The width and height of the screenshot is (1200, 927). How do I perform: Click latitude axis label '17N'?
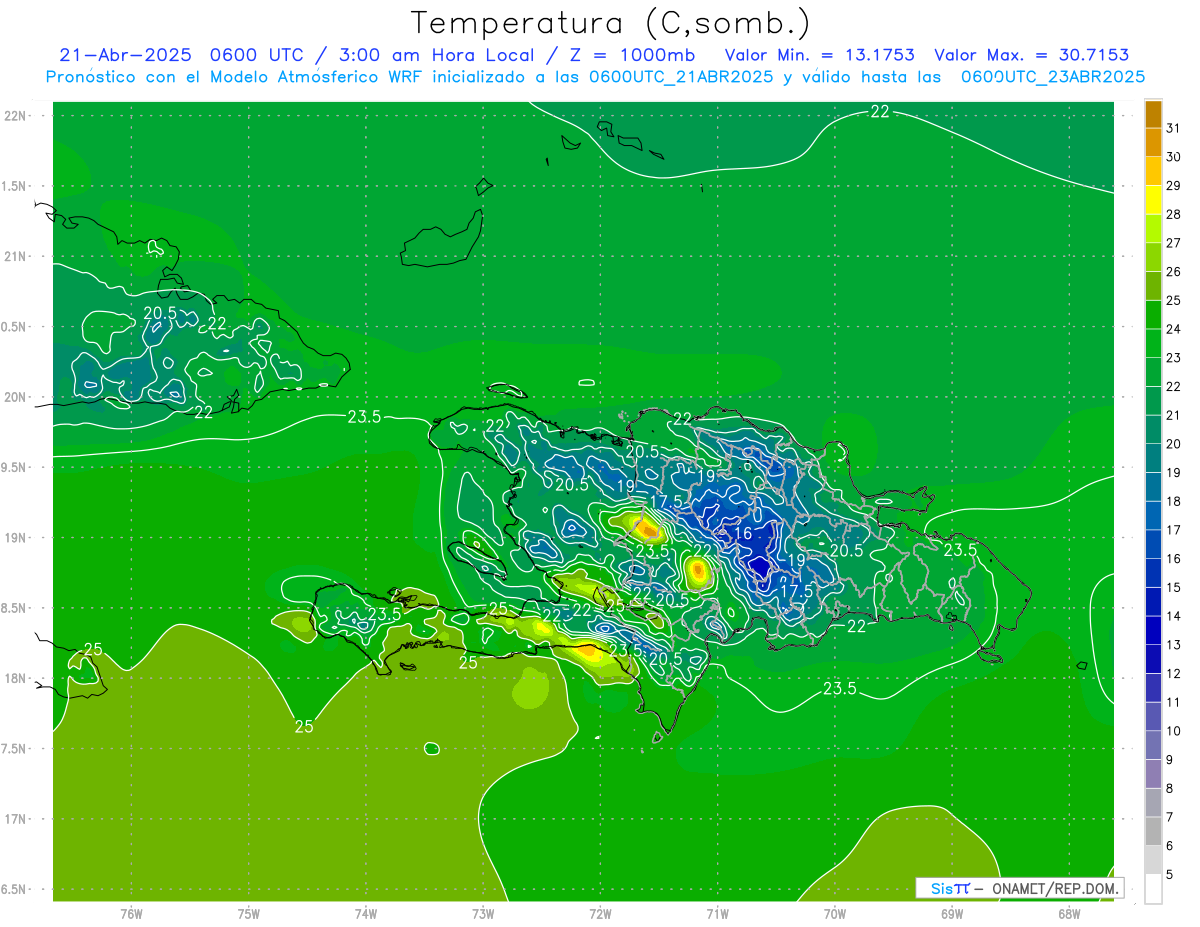point(15,819)
